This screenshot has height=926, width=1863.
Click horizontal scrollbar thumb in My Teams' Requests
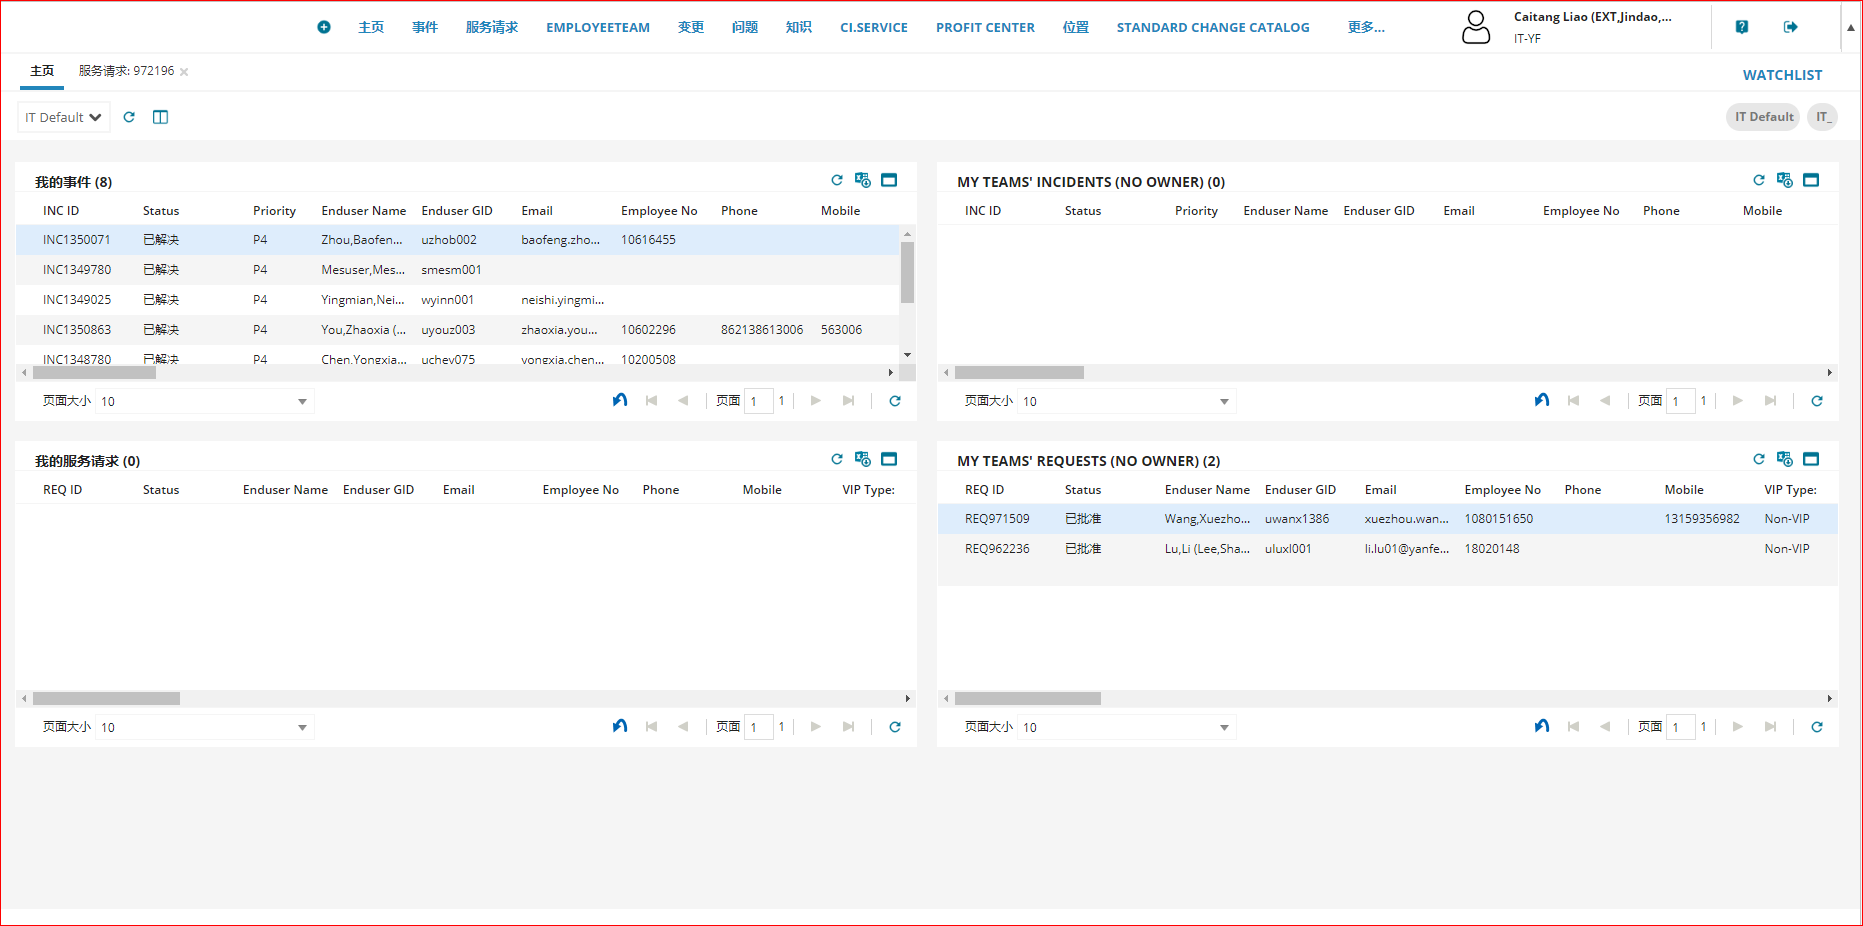pyautogui.click(x=1028, y=699)
